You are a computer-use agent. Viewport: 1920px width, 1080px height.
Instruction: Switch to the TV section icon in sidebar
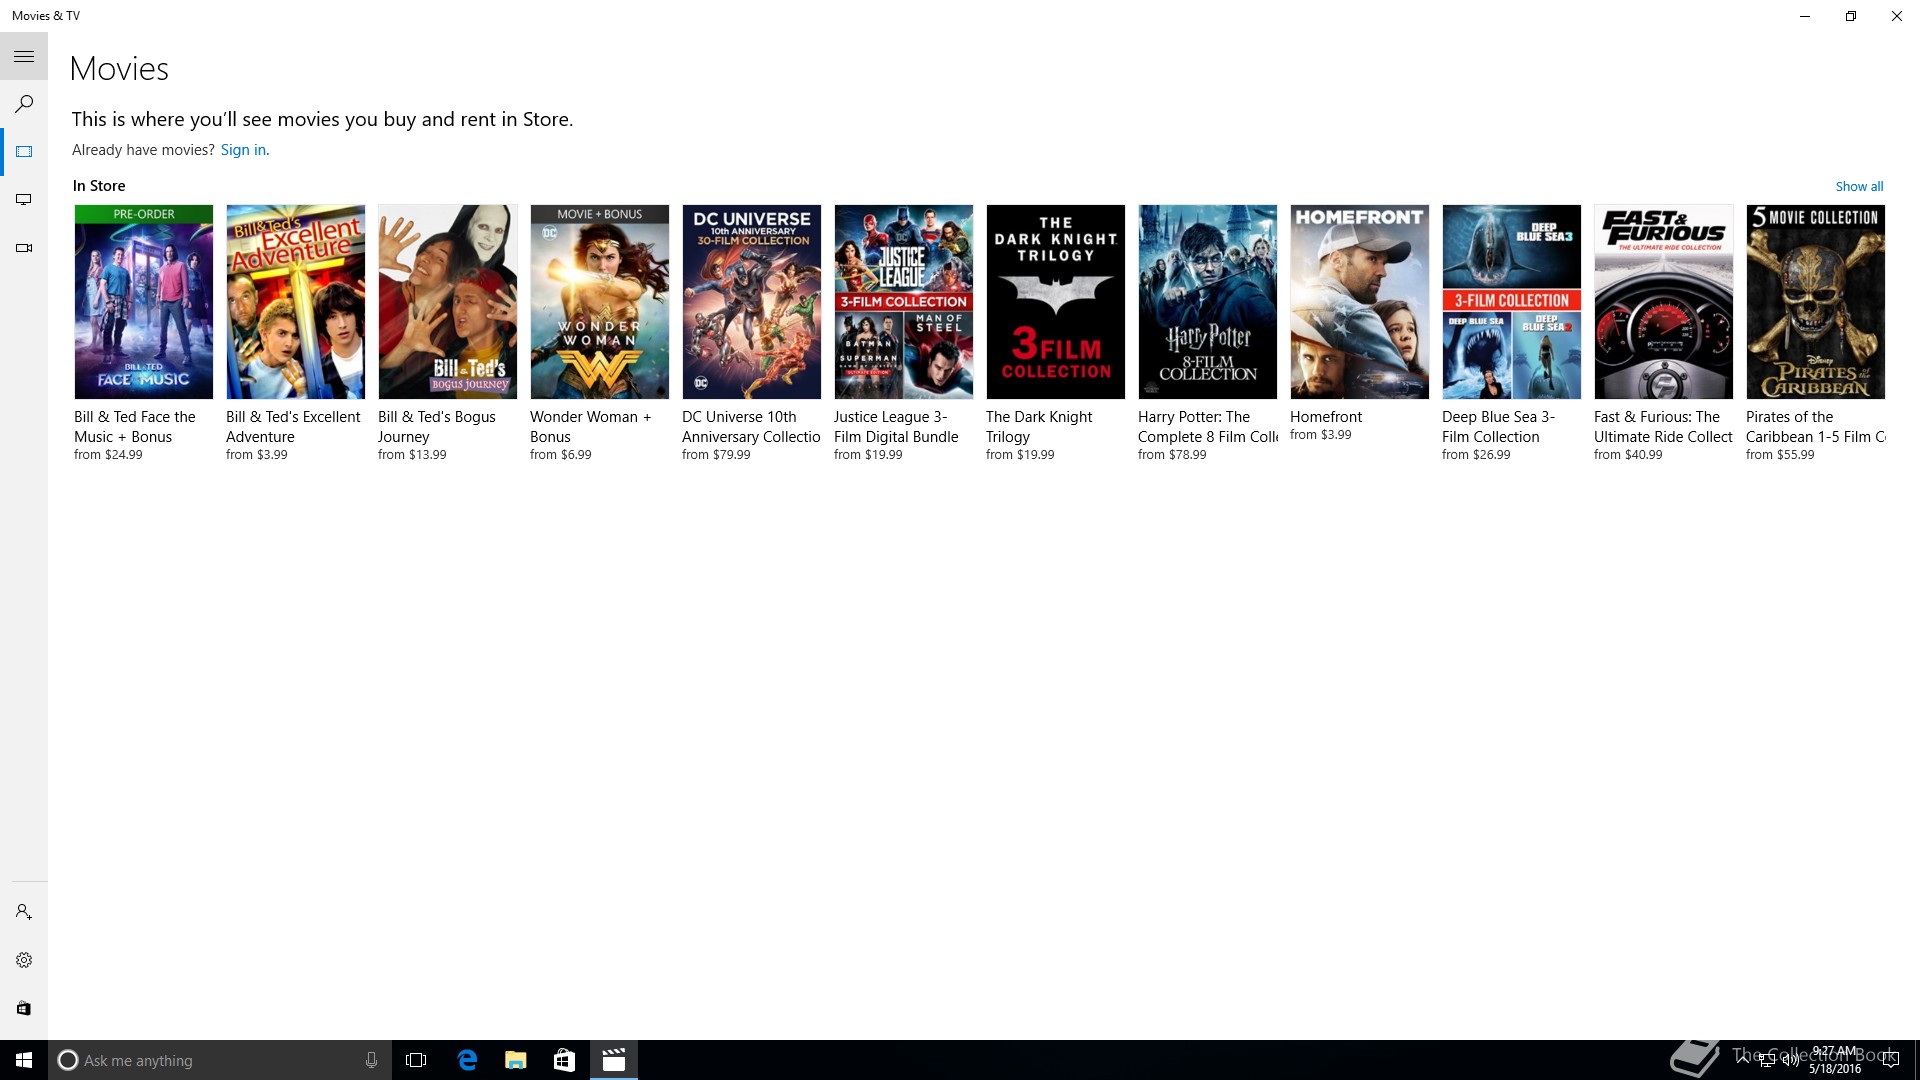[x=24, y=200]
